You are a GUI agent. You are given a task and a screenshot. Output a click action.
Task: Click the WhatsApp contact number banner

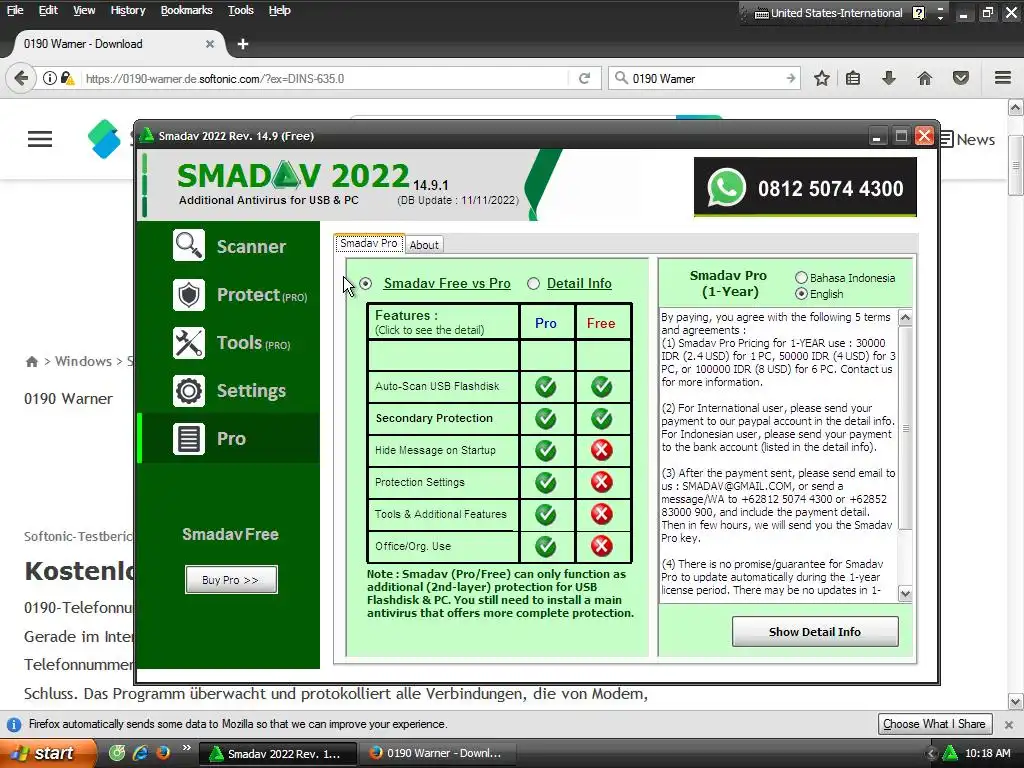[805, 187]
